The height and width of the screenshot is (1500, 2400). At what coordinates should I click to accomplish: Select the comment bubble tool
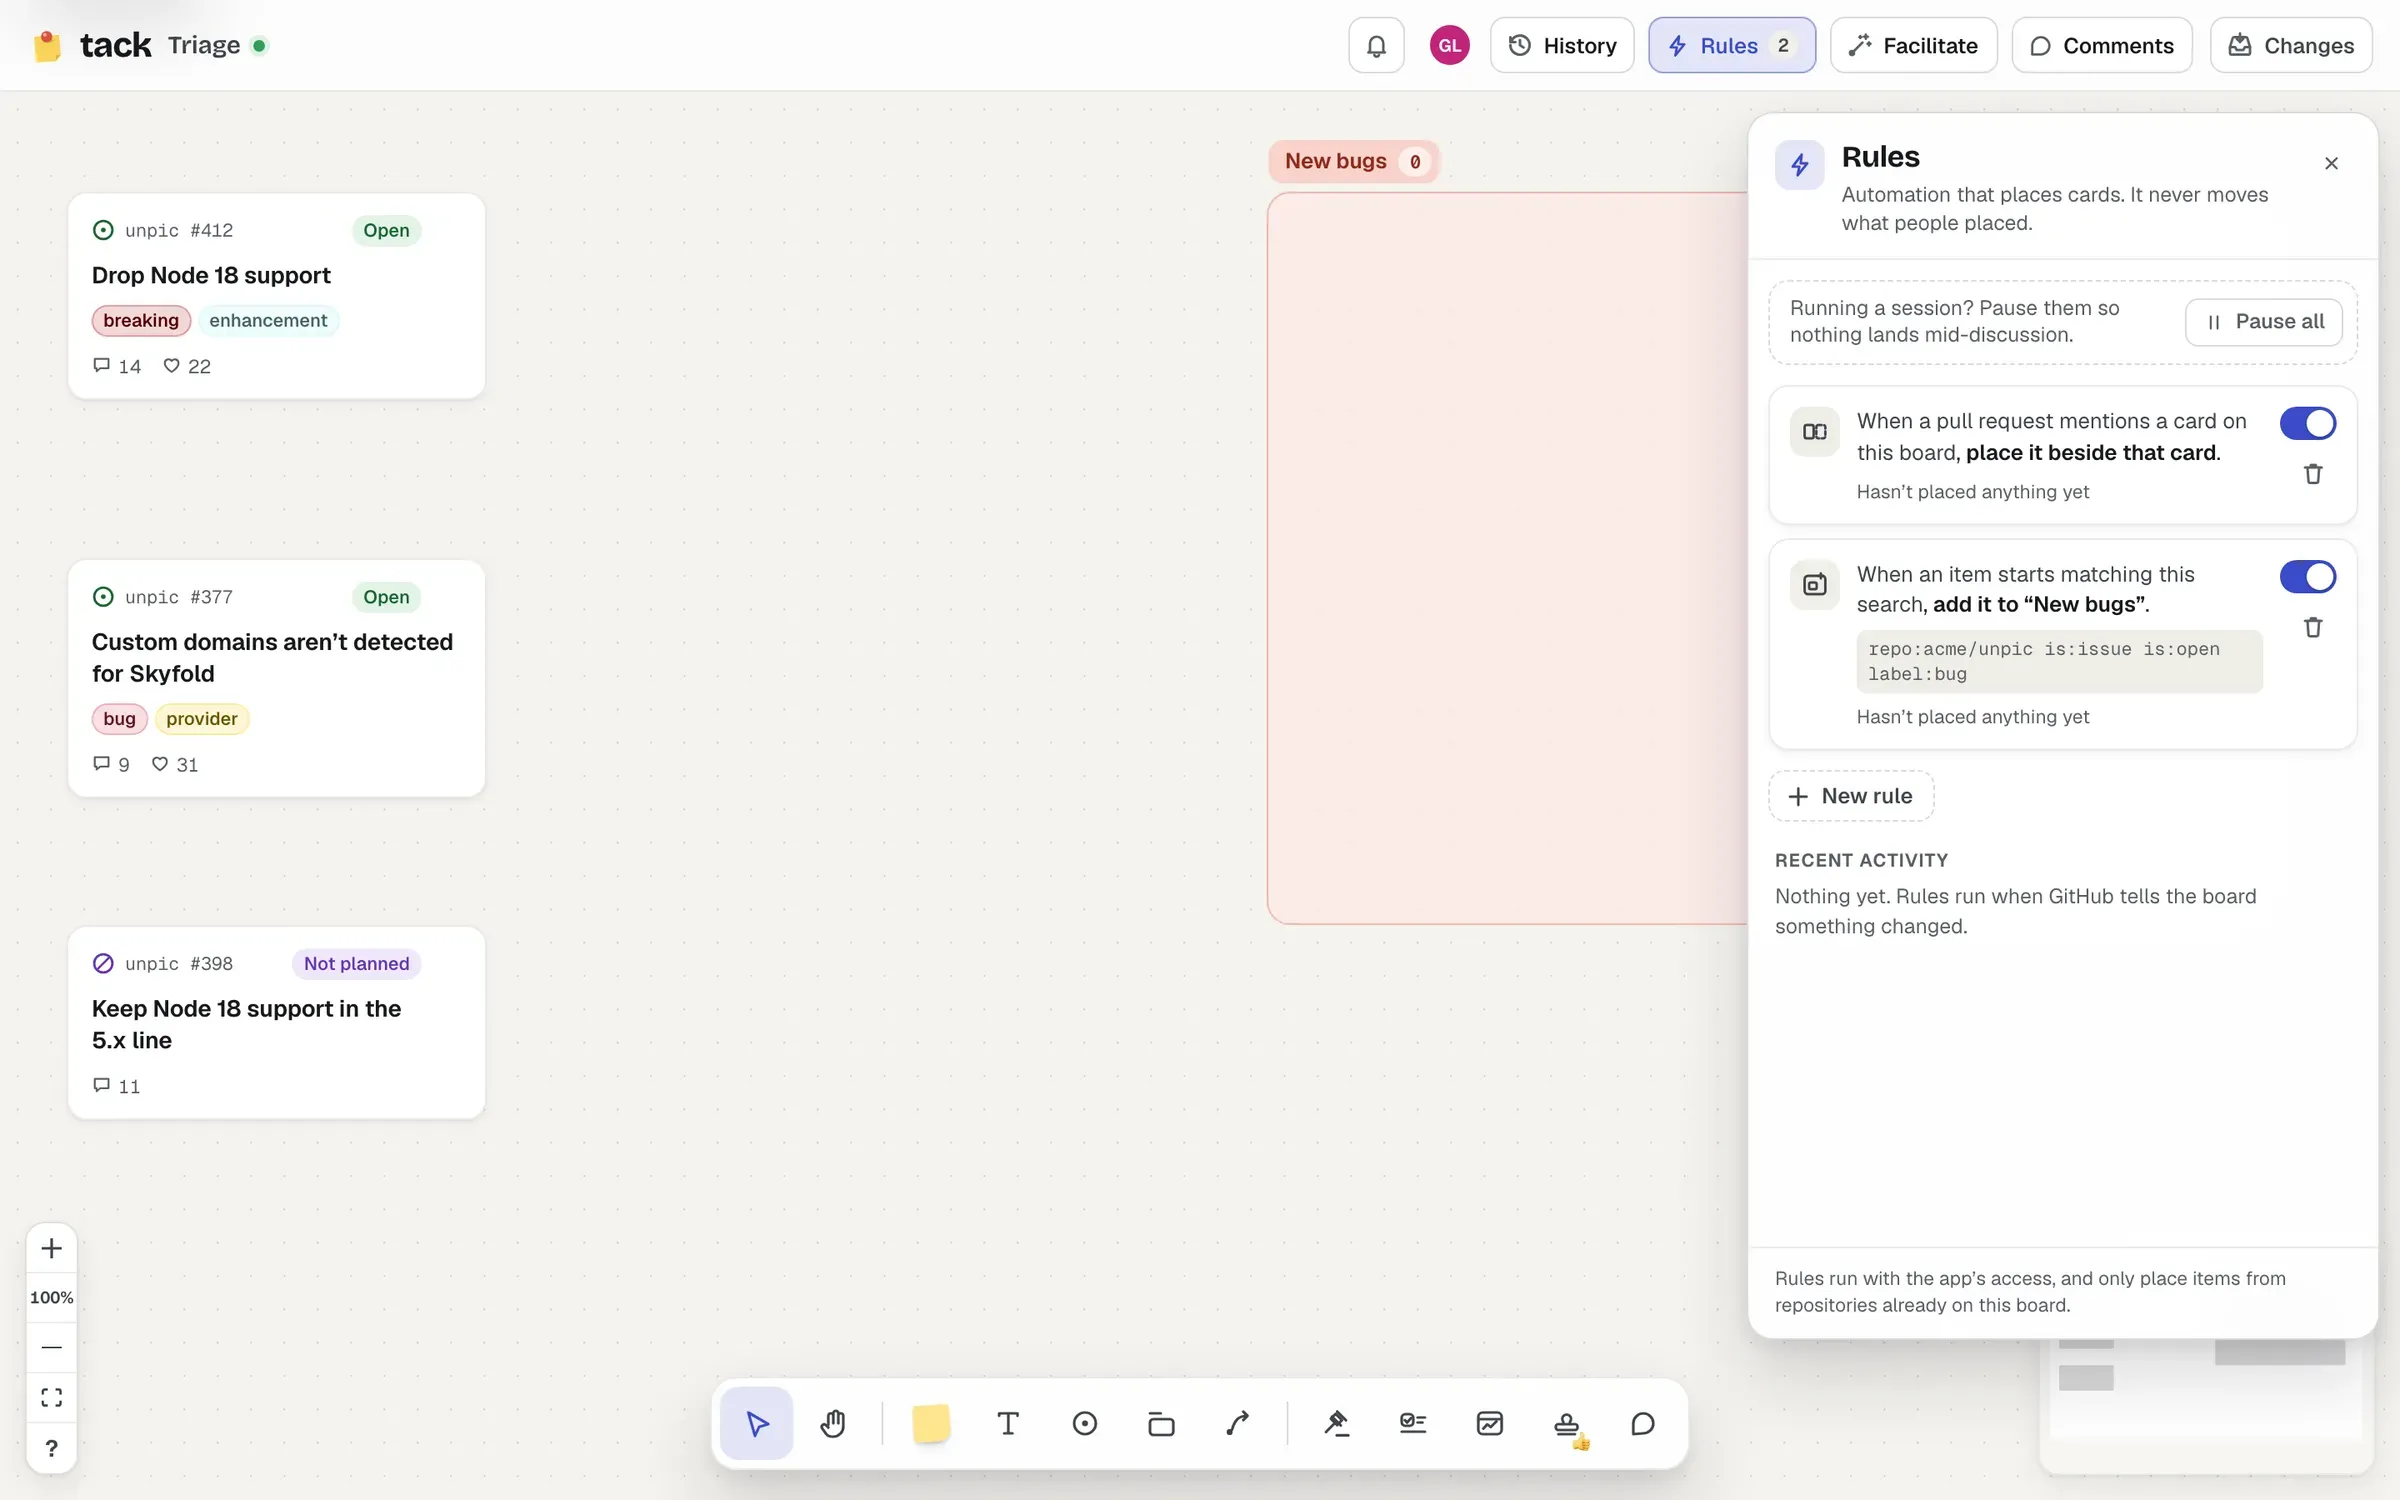coord(1643,1423)
